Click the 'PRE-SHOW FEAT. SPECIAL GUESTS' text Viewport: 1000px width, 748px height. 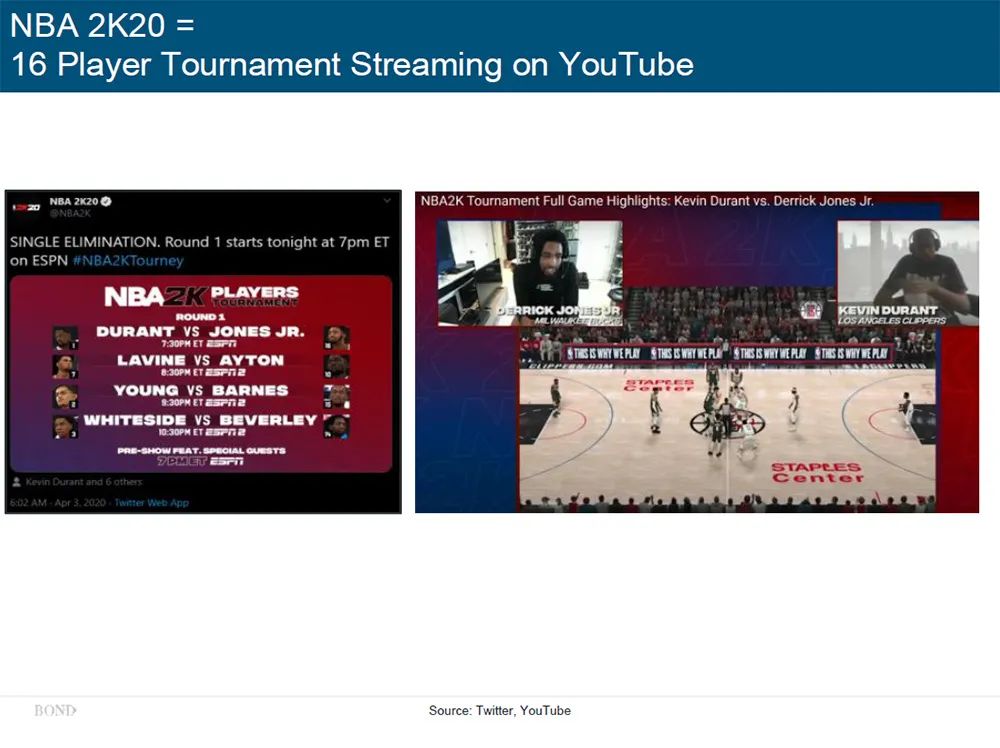(202, 451)
